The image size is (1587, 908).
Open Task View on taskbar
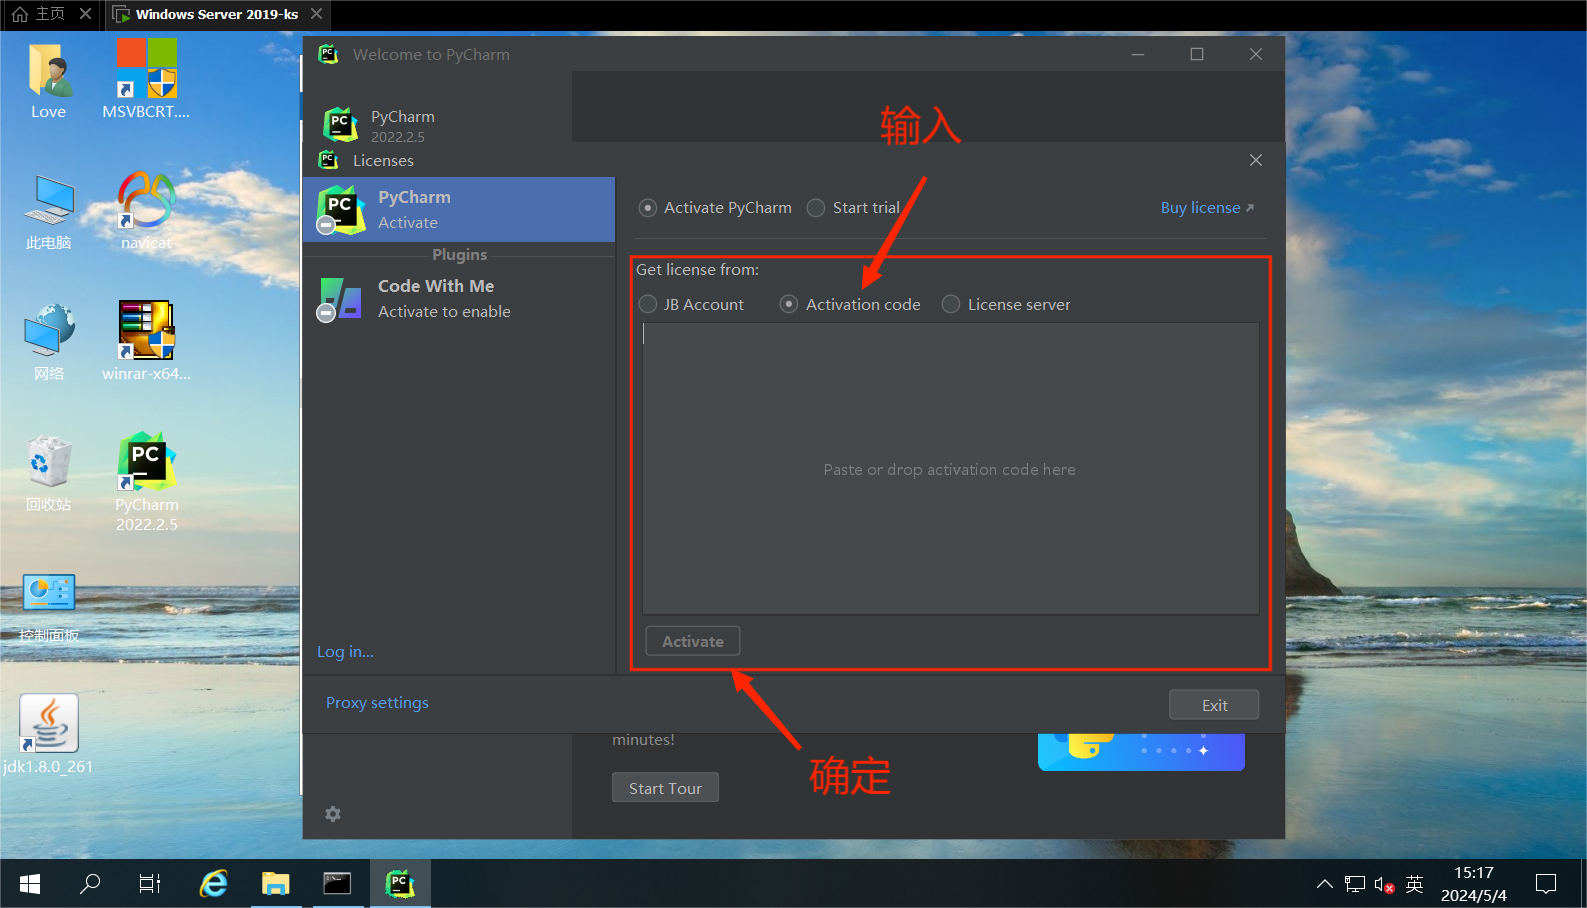click(150, 884)
